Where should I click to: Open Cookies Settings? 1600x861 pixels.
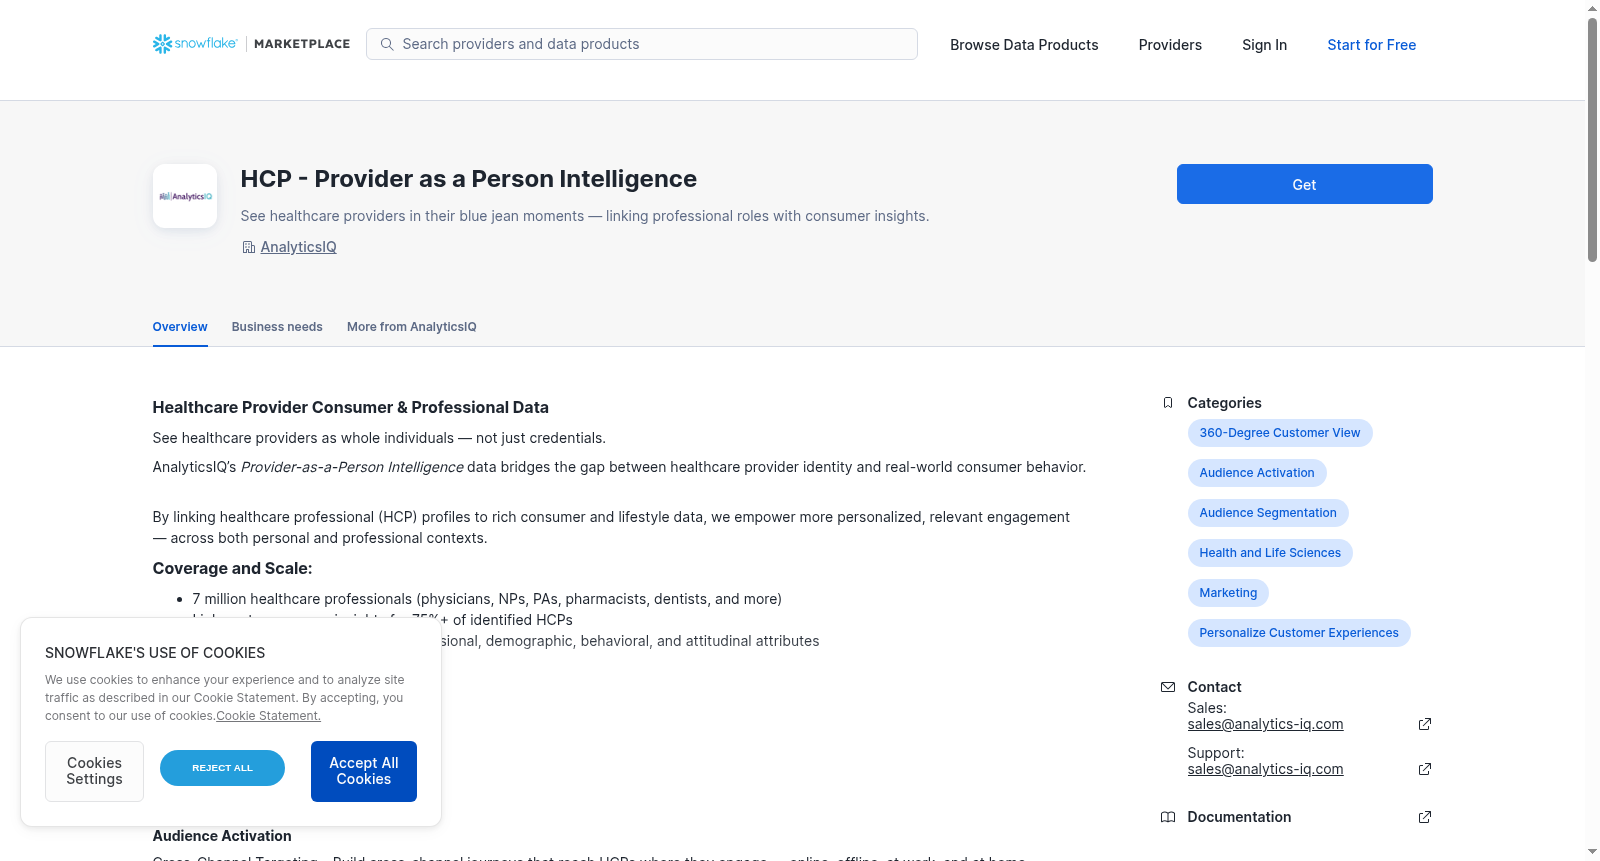click(94, 771)
